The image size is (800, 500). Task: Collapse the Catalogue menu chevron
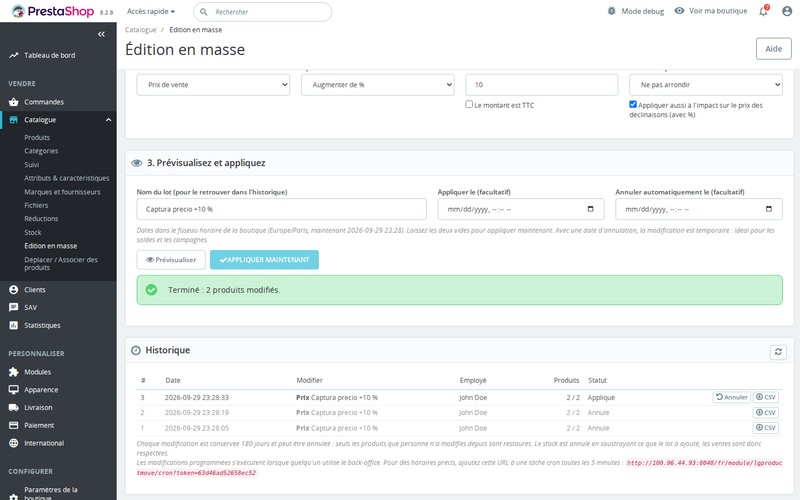tap(108, 120)
